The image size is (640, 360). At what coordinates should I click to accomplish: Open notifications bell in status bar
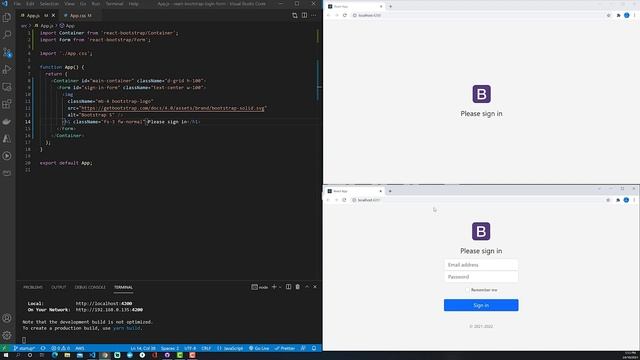click(314, 348)
